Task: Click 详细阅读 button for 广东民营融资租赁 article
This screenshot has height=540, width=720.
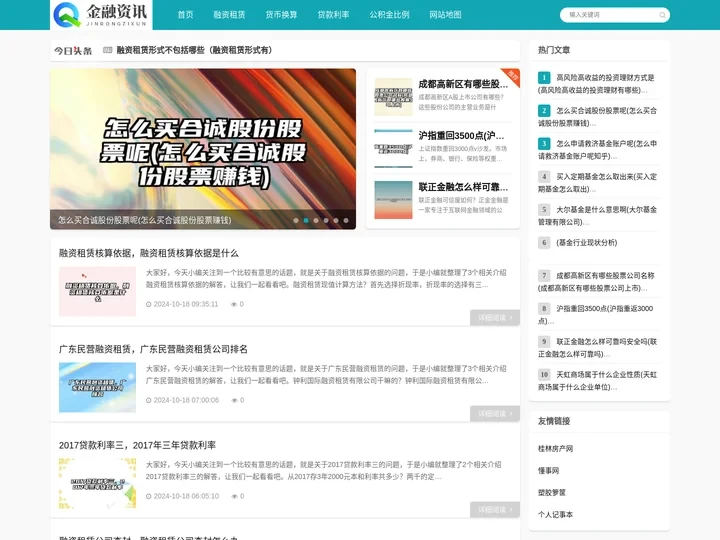Action: click(x=495, y=414)
